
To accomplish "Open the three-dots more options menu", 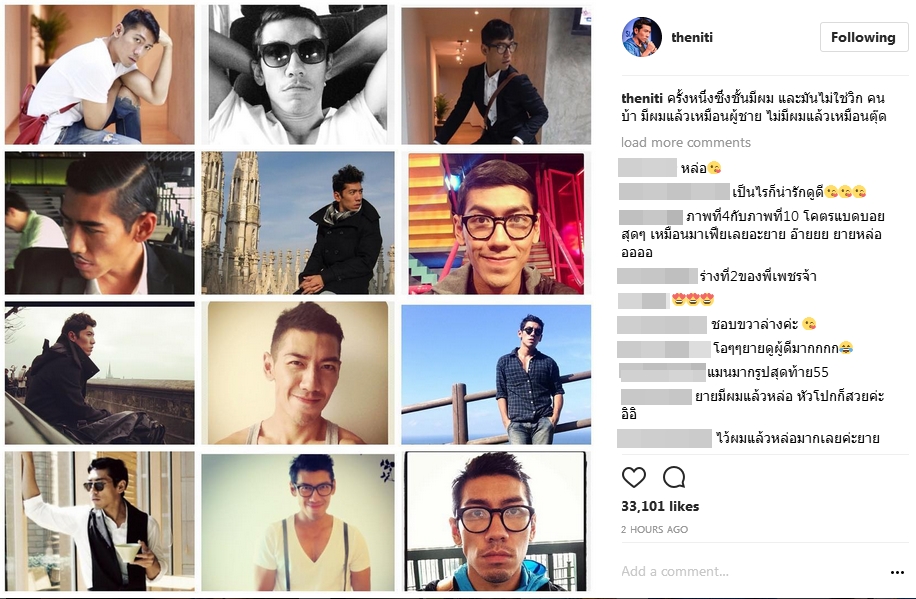I will tap(897, 572).
